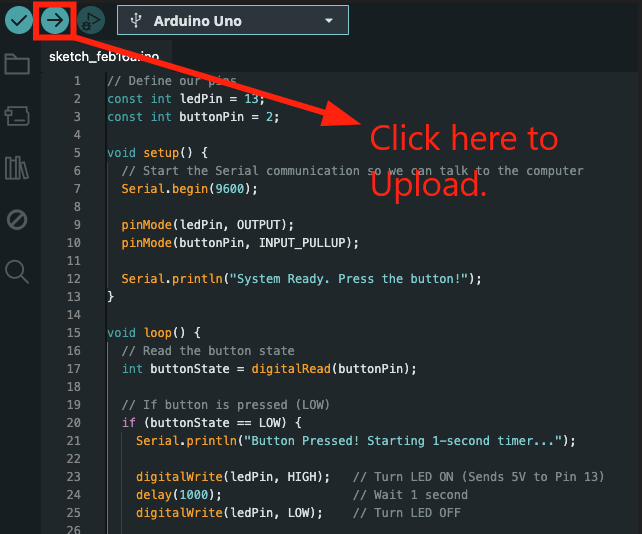The image size is (642, 534).
Task: Click the '// Wait 1 second' comment
Action: [x=410, y=495]
